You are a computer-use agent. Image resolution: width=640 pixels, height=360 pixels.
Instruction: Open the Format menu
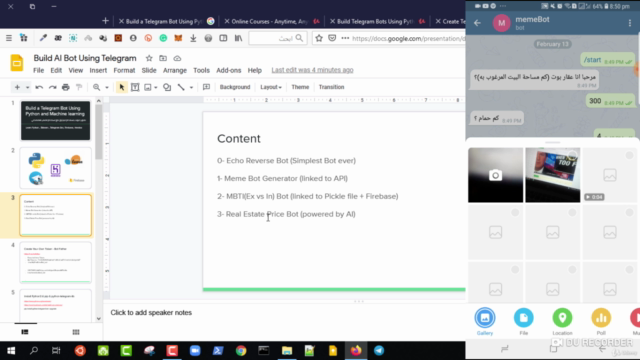click(x=124, y=70)
